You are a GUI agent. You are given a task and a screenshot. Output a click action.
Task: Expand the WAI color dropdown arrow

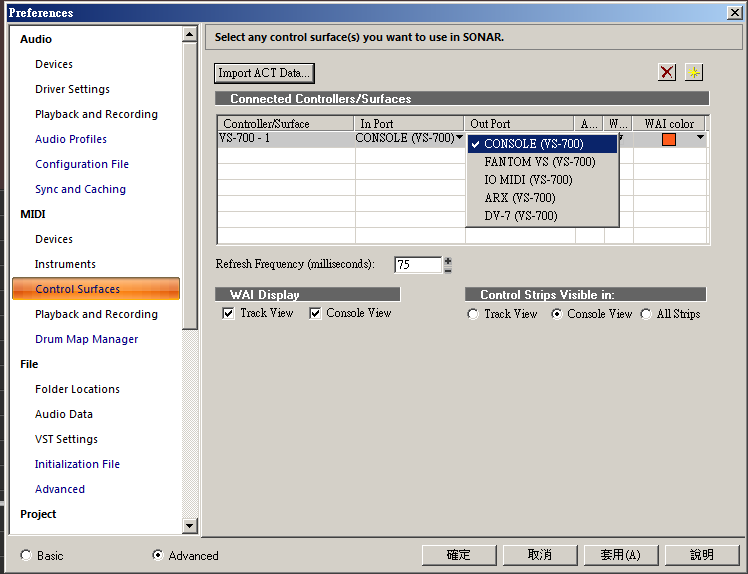coord(700,138)
